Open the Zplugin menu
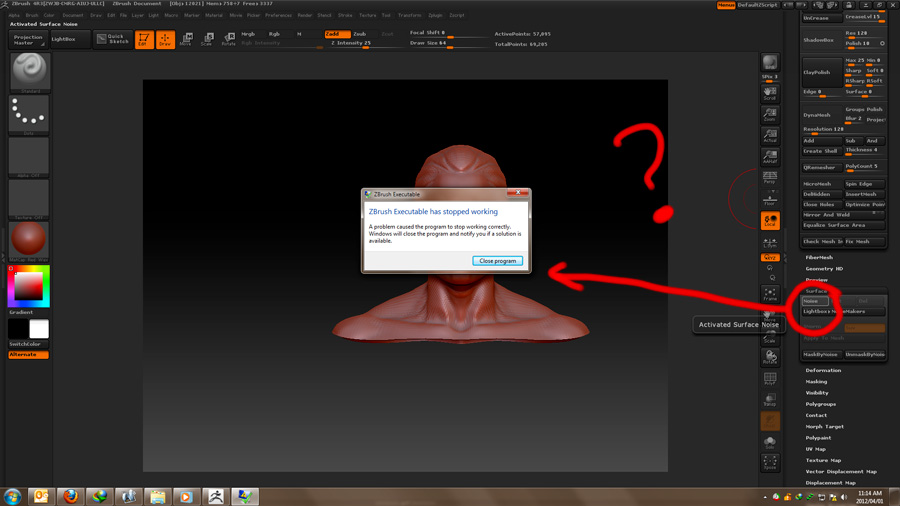 (436, 15)
